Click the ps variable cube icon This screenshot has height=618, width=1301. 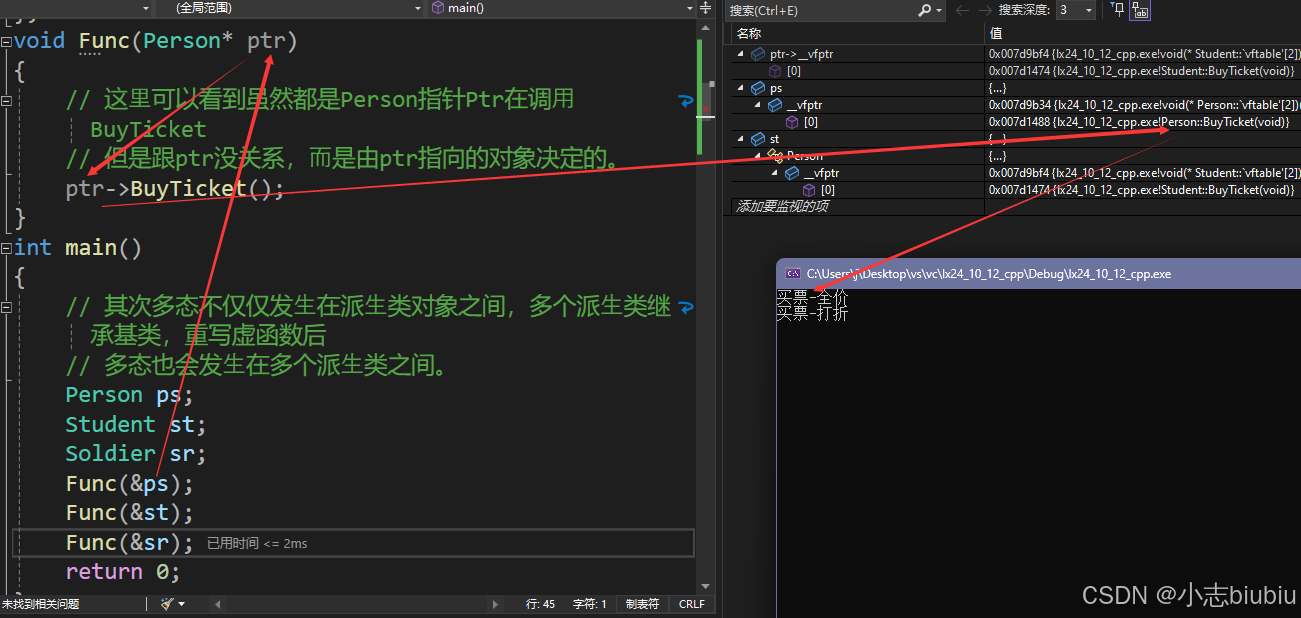tap(758, 88)
